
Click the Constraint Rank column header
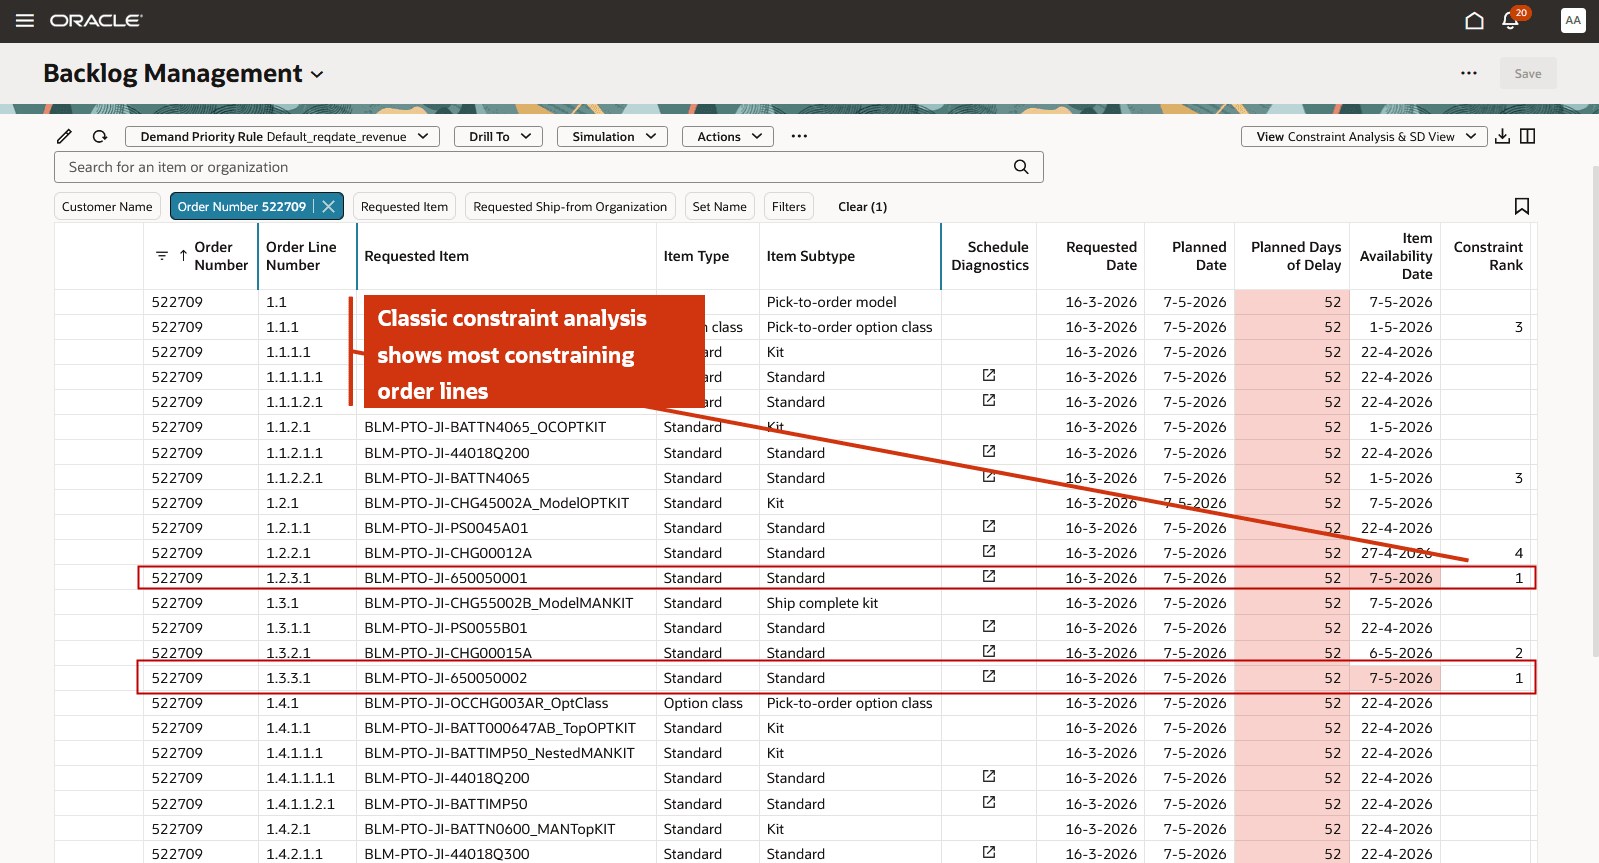pyautogui.click(x=1488, y=256)
